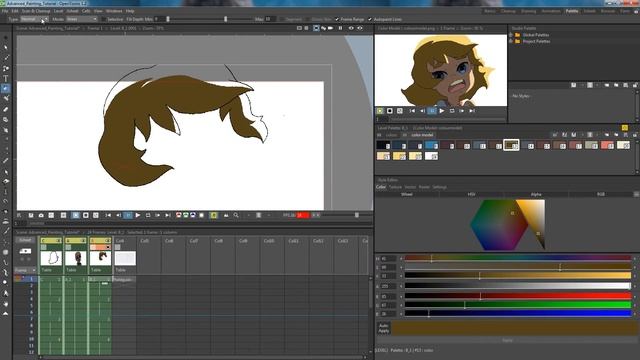
Task: Select the salmon pink palette swatch
Action: (607, 145)
